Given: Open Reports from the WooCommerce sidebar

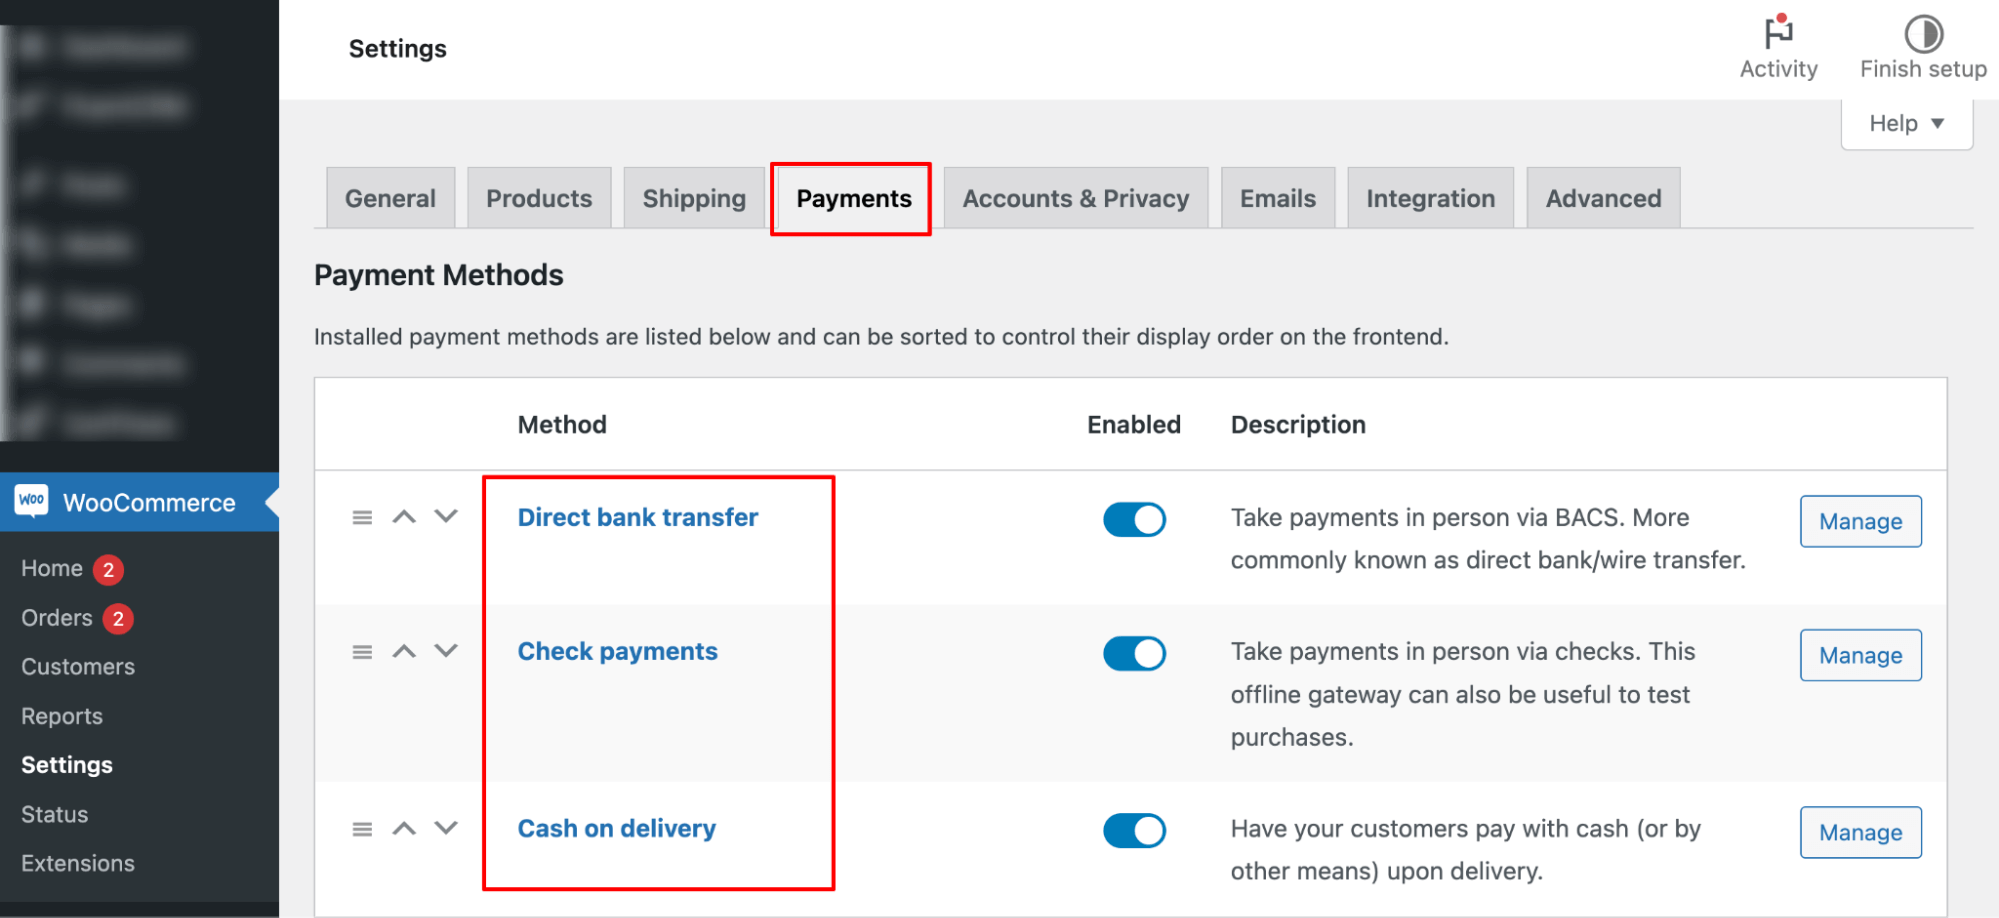Looking at the screenshot, I should click(x=61, y=715).
